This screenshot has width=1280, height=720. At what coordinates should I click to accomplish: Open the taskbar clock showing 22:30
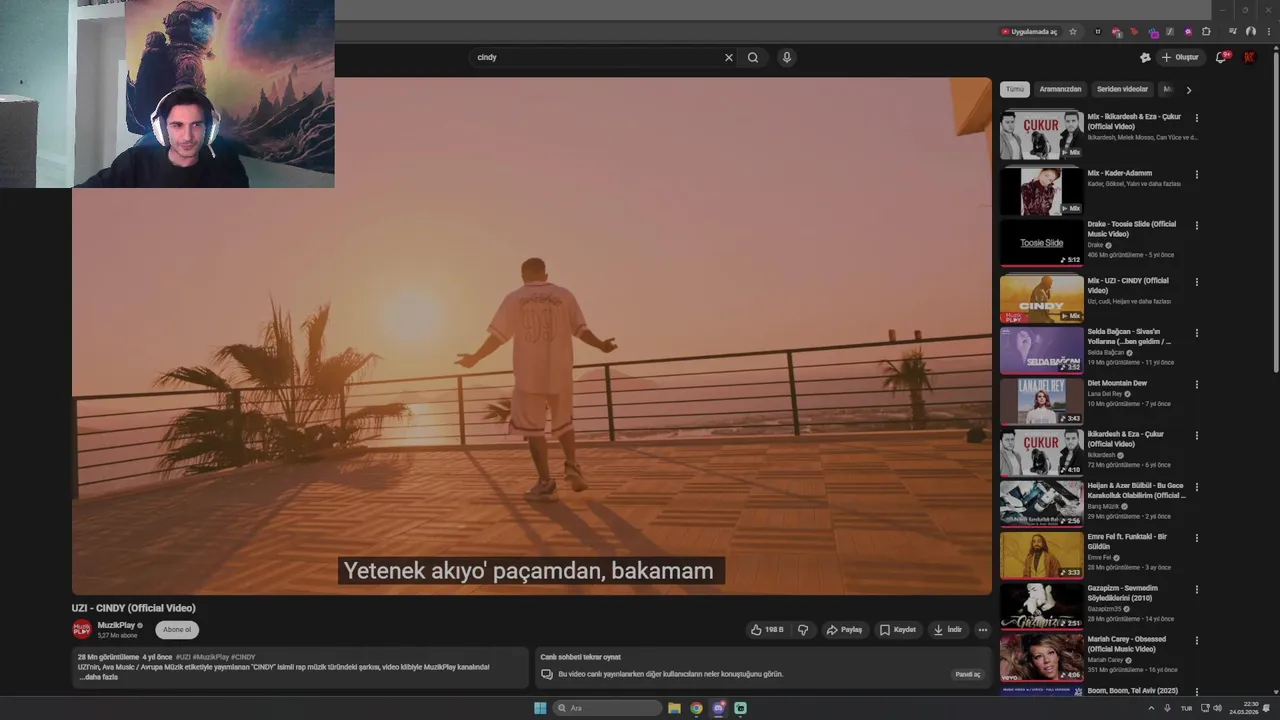(1244, 708)
